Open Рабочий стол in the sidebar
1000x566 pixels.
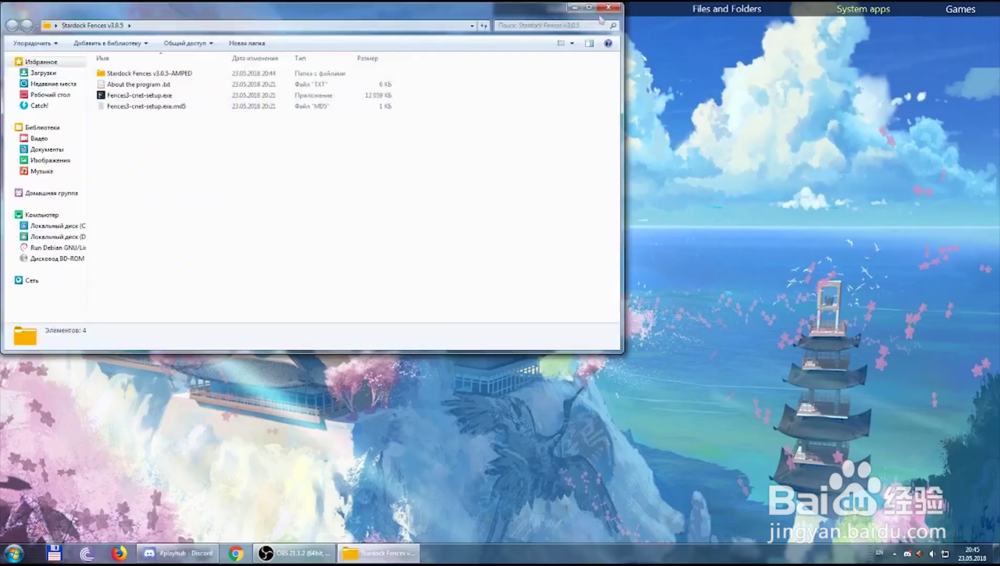tap(50, 94)
